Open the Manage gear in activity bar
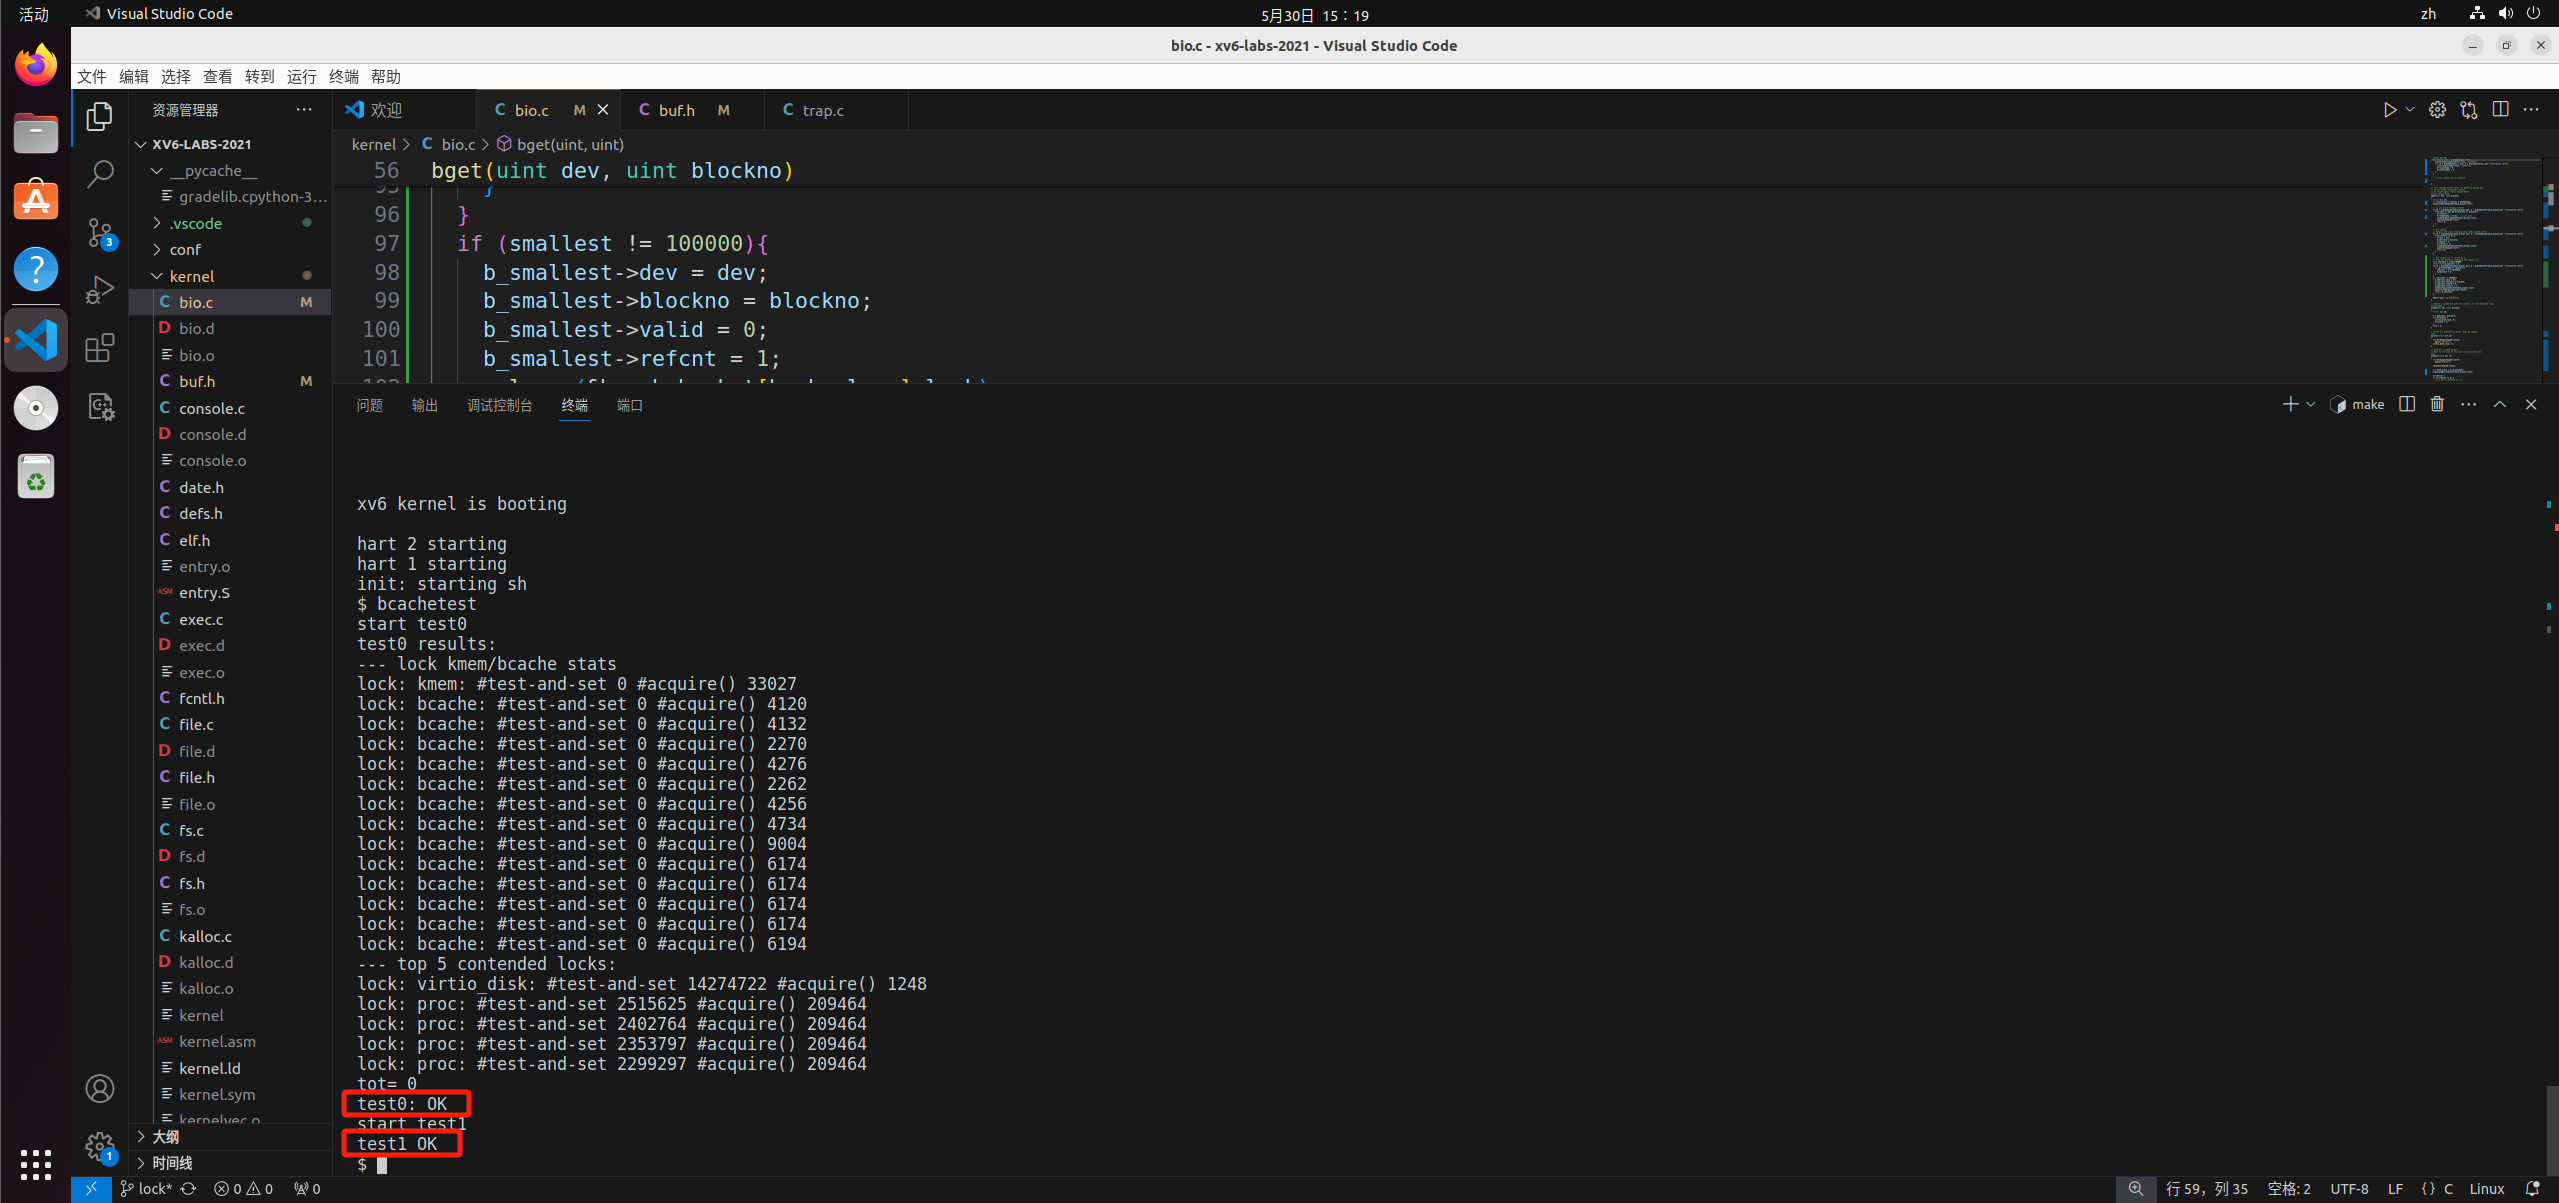 [x=99, y=1146]
